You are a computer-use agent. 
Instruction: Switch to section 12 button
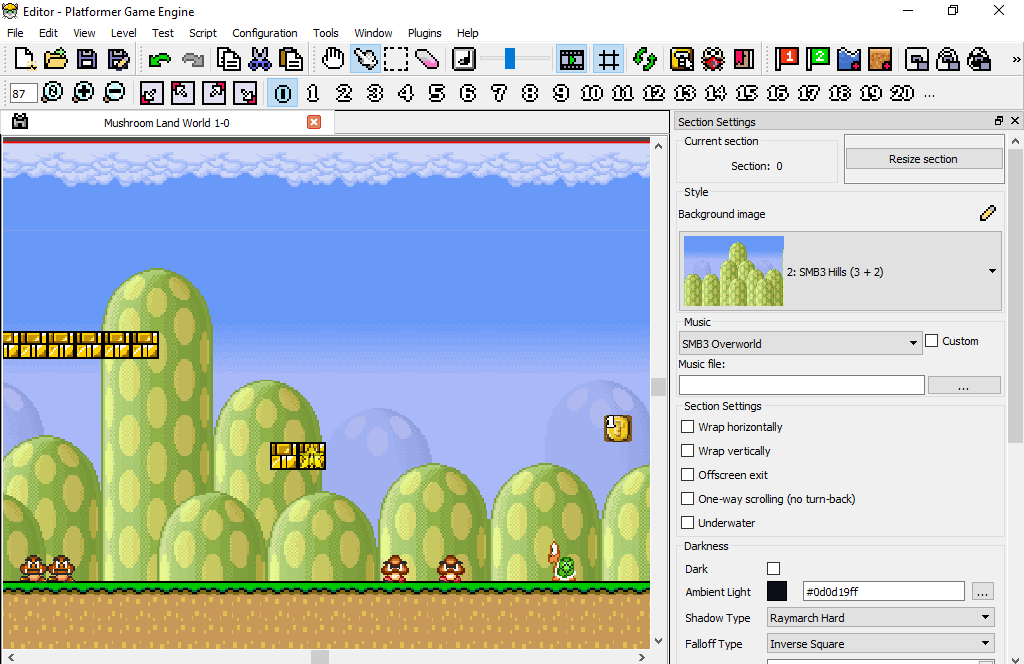[x=654, y=93]
